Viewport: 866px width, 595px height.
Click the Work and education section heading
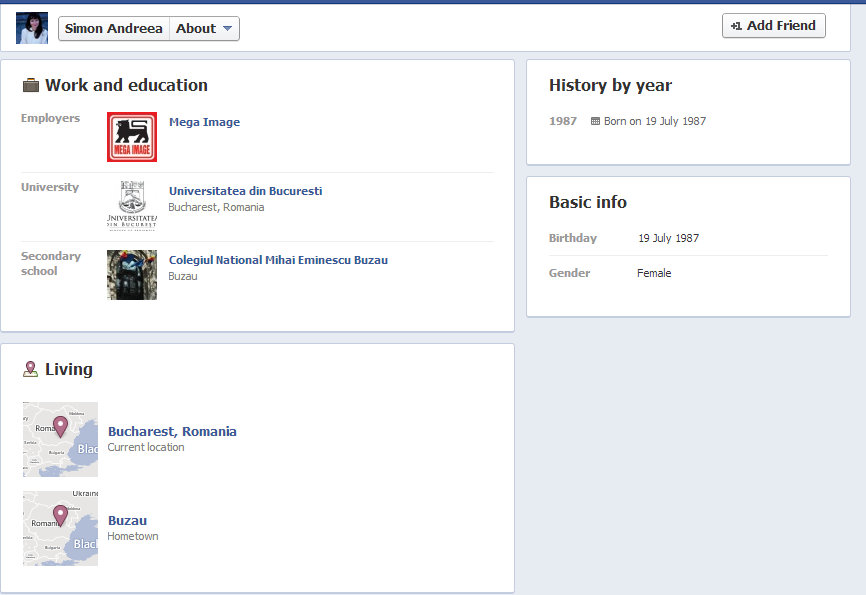pos(126,86)
